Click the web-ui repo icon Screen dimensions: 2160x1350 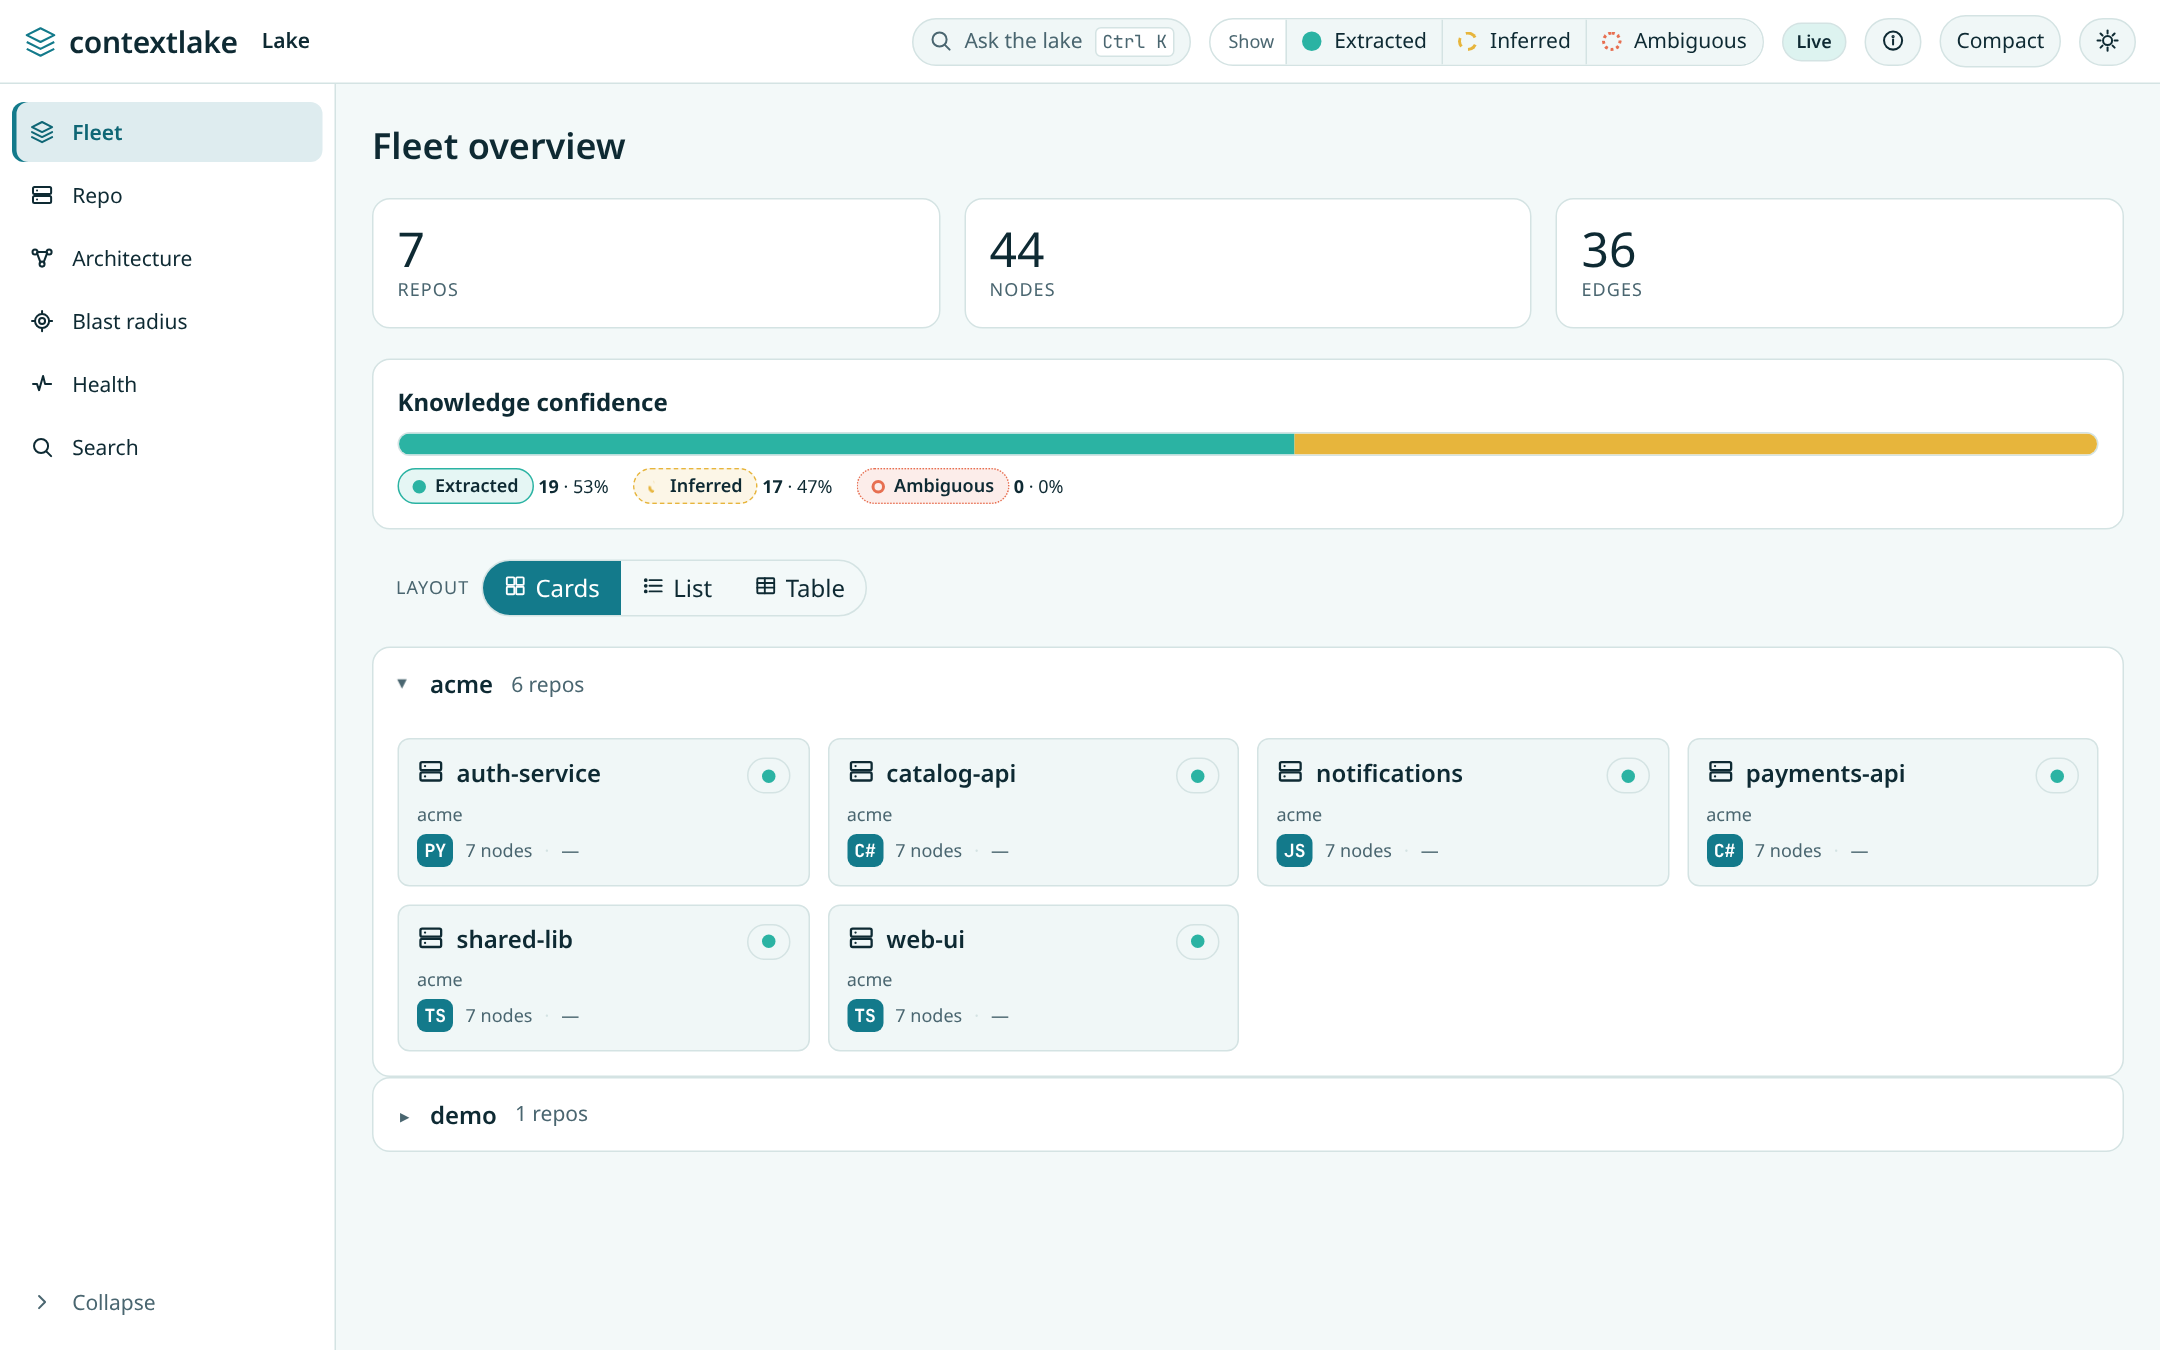[861, 938]
